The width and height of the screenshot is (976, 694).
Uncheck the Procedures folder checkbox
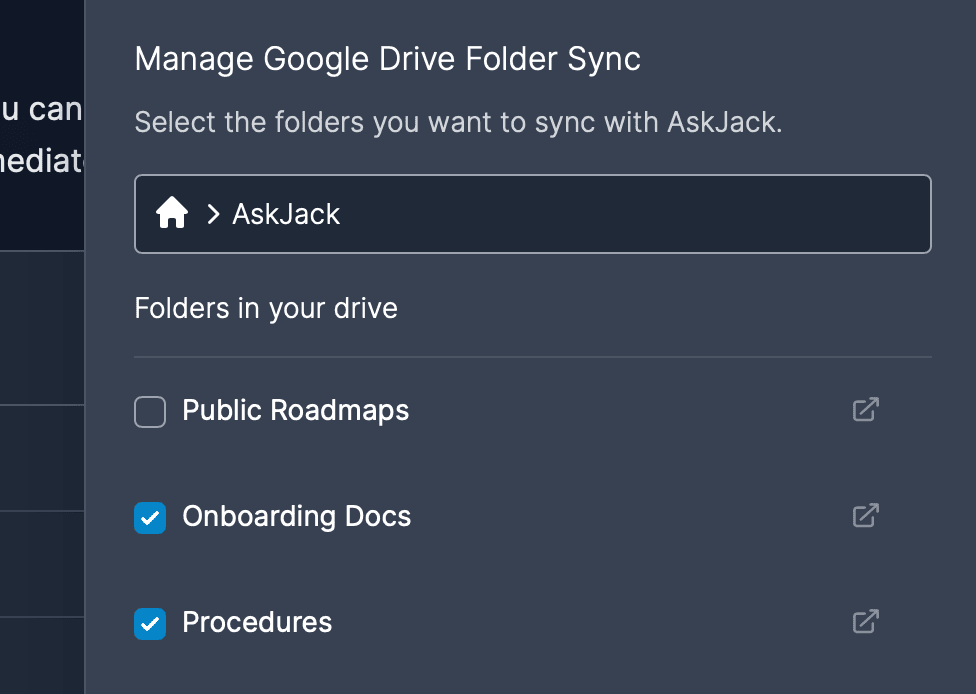(150, 623)
